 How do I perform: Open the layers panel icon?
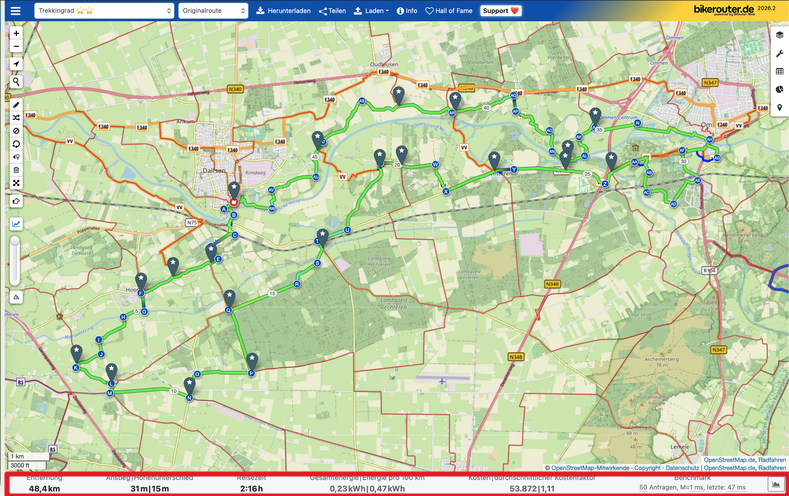click(779, 35)
